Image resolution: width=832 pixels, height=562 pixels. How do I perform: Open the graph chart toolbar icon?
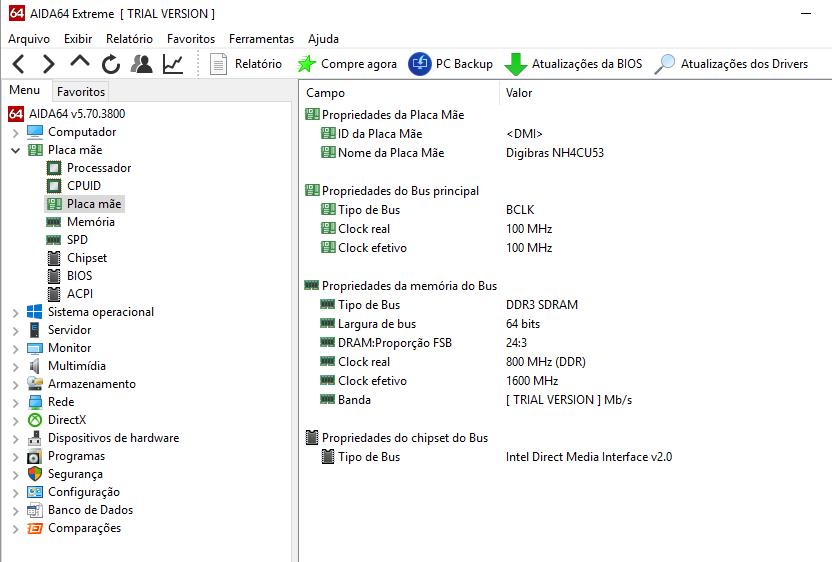(x=173, y=64)
